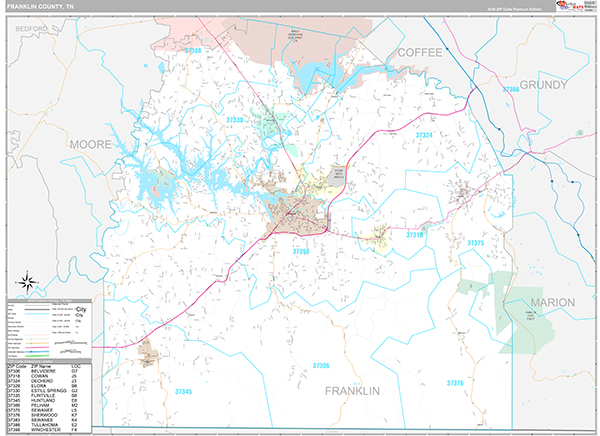Click the largest 'City' sample in the legend

(81, 309)
